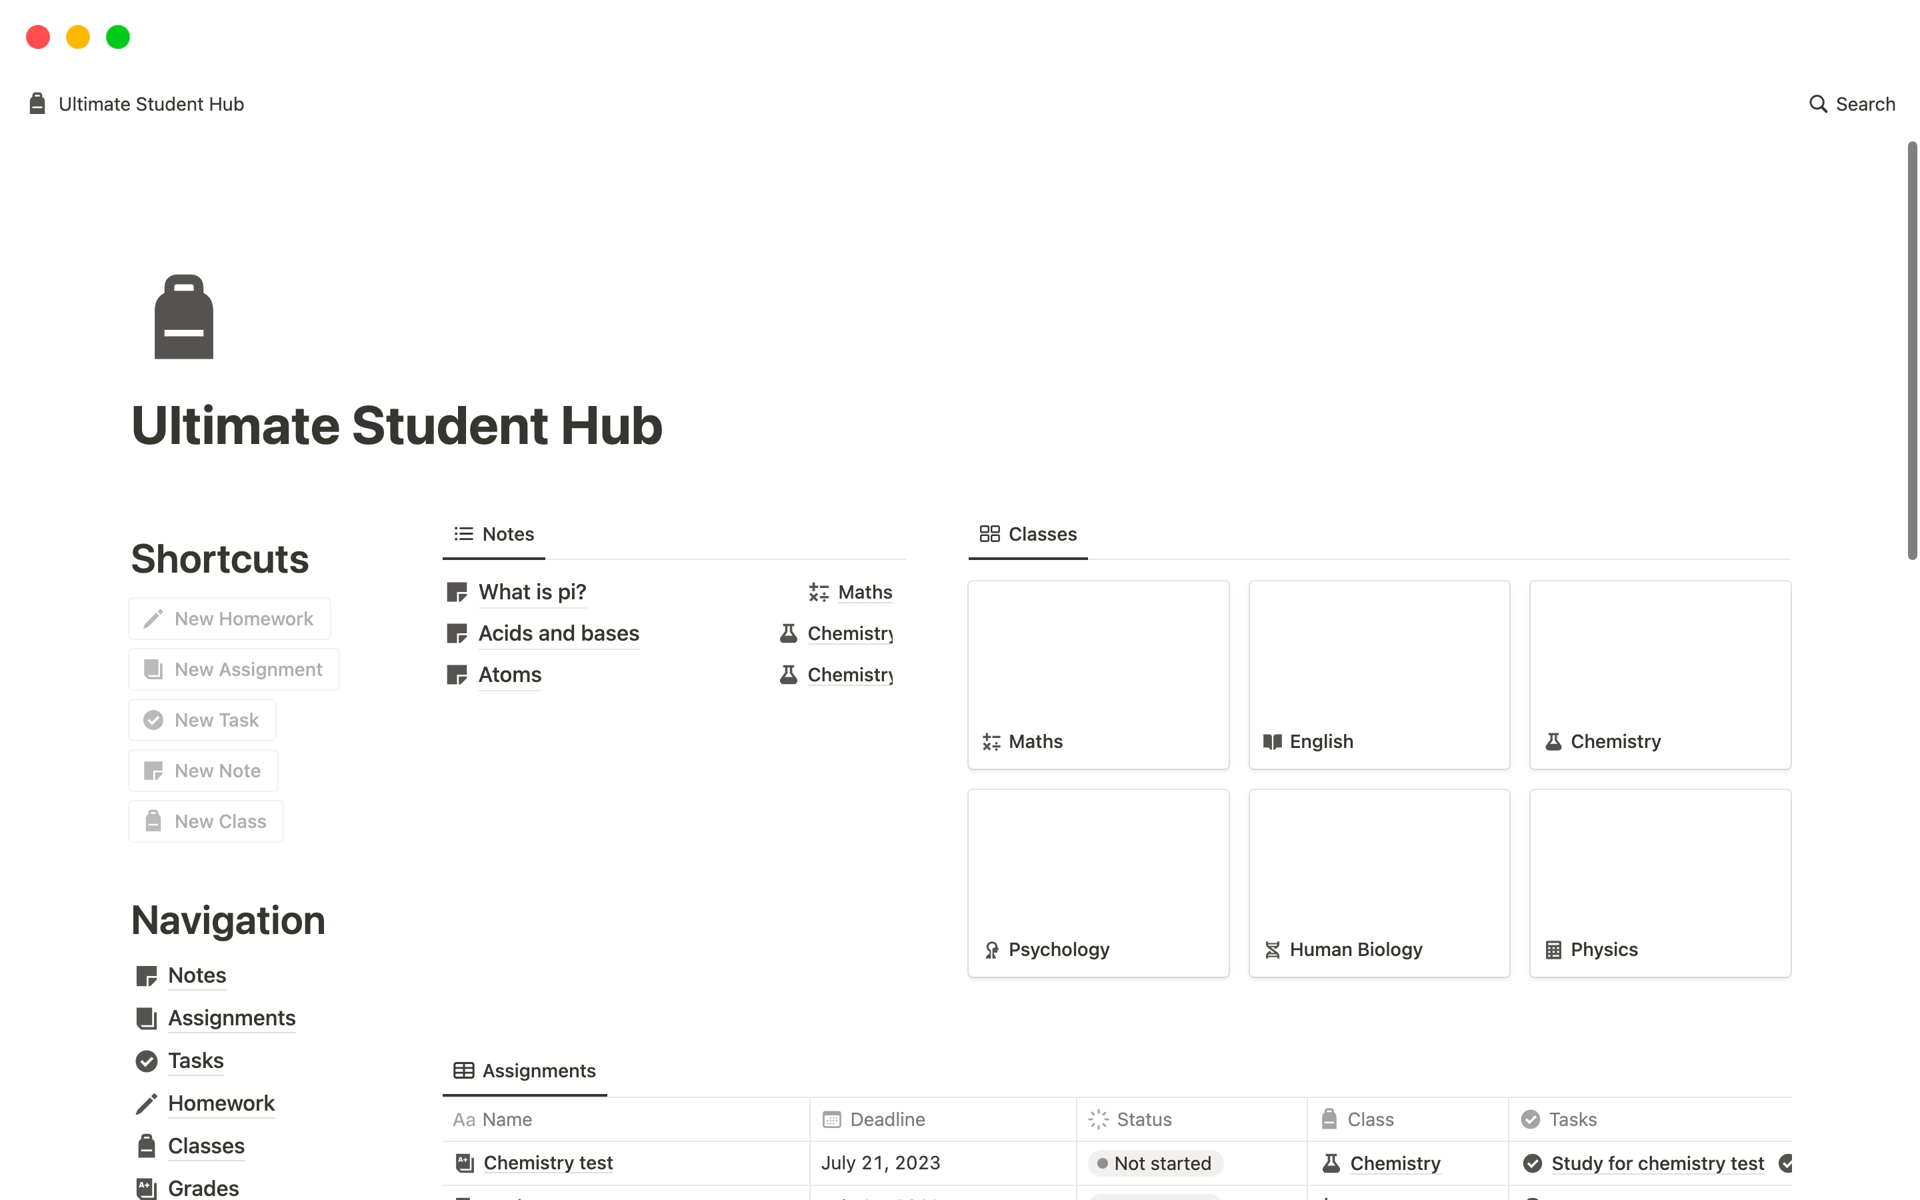Open the Class column property menu
1920x1200 pixels.
pos(1371,1119)
